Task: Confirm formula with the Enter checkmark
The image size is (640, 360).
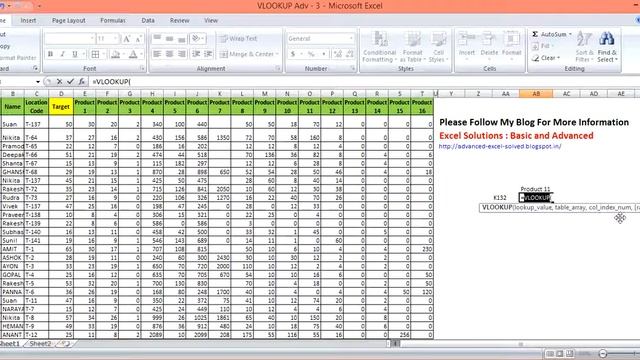Action: (70, 82)
